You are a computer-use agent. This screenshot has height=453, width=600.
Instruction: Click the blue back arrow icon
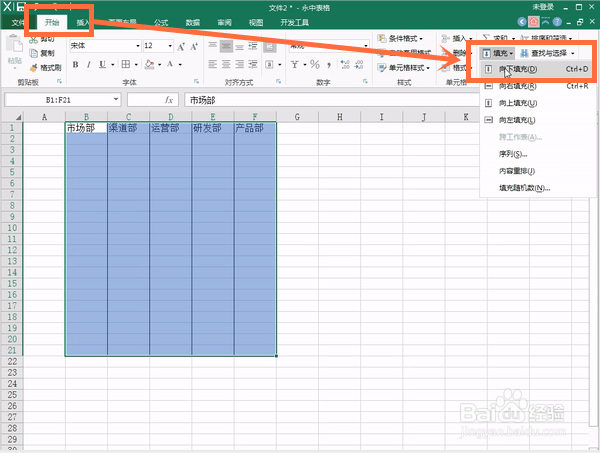point(522,22)
